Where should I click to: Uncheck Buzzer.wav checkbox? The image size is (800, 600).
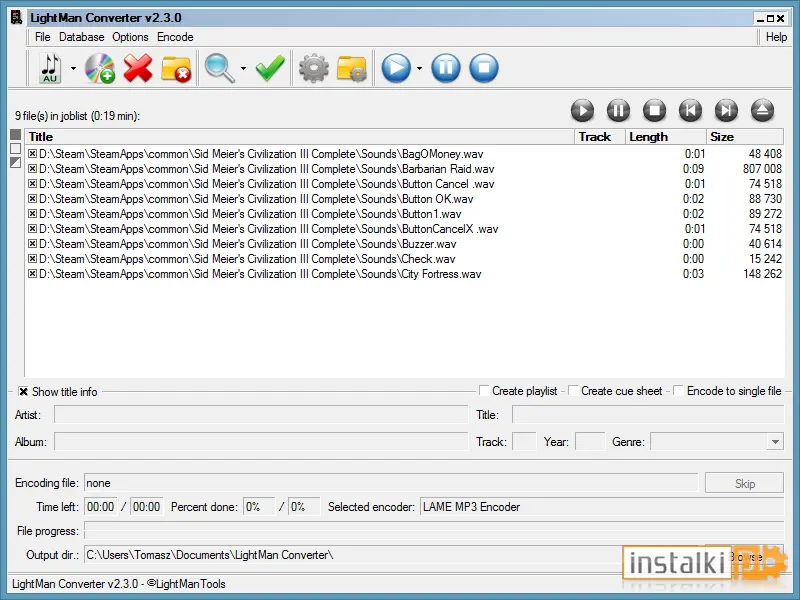[32, 244]
